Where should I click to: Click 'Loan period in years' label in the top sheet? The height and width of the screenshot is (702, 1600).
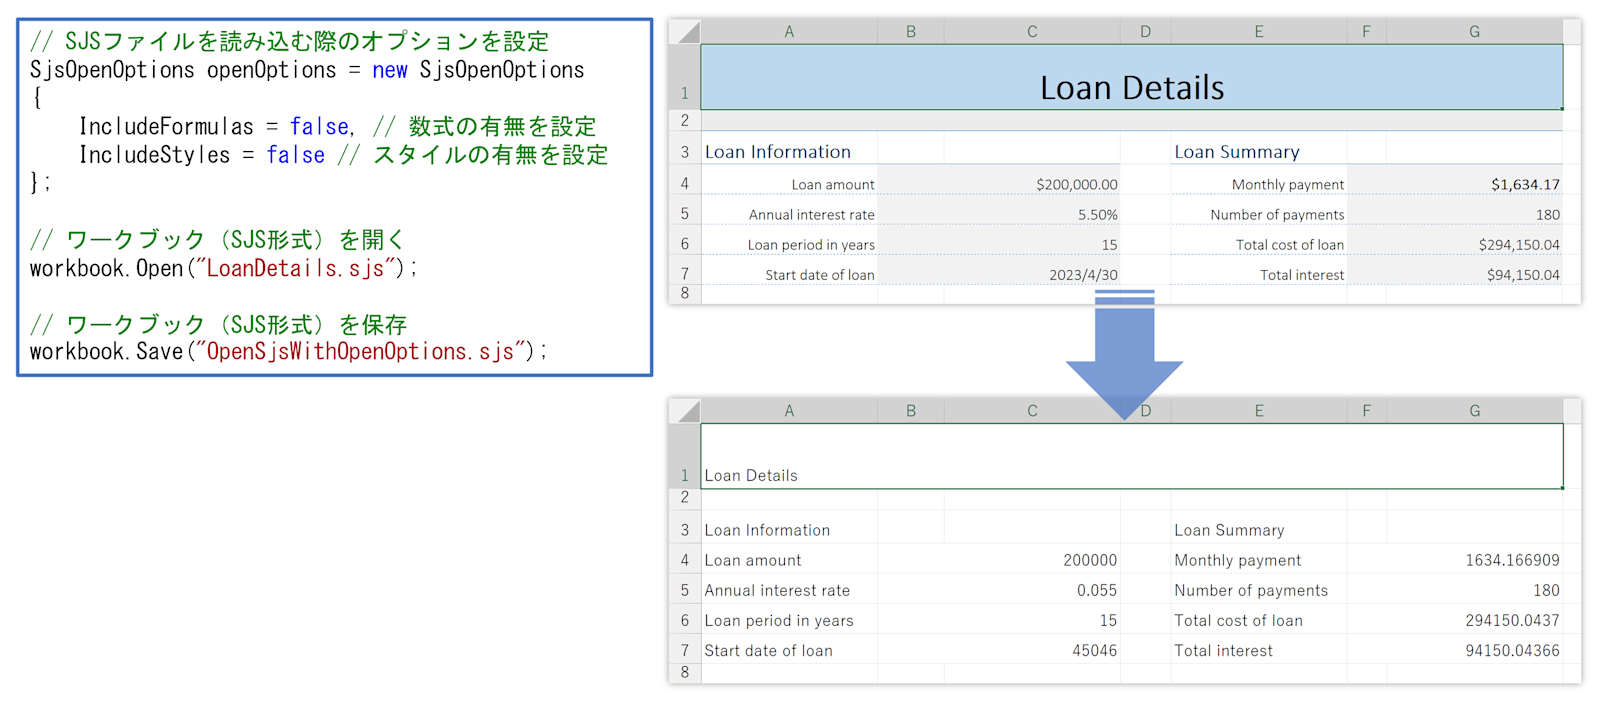(x=811, y=244)
